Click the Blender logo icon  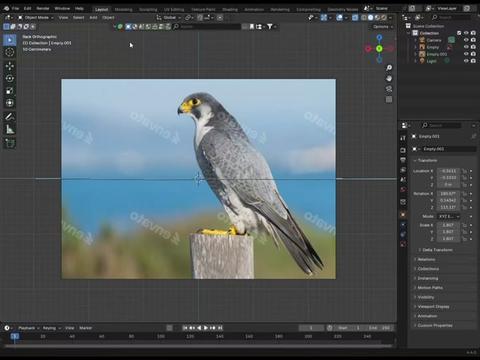point(6,8)
